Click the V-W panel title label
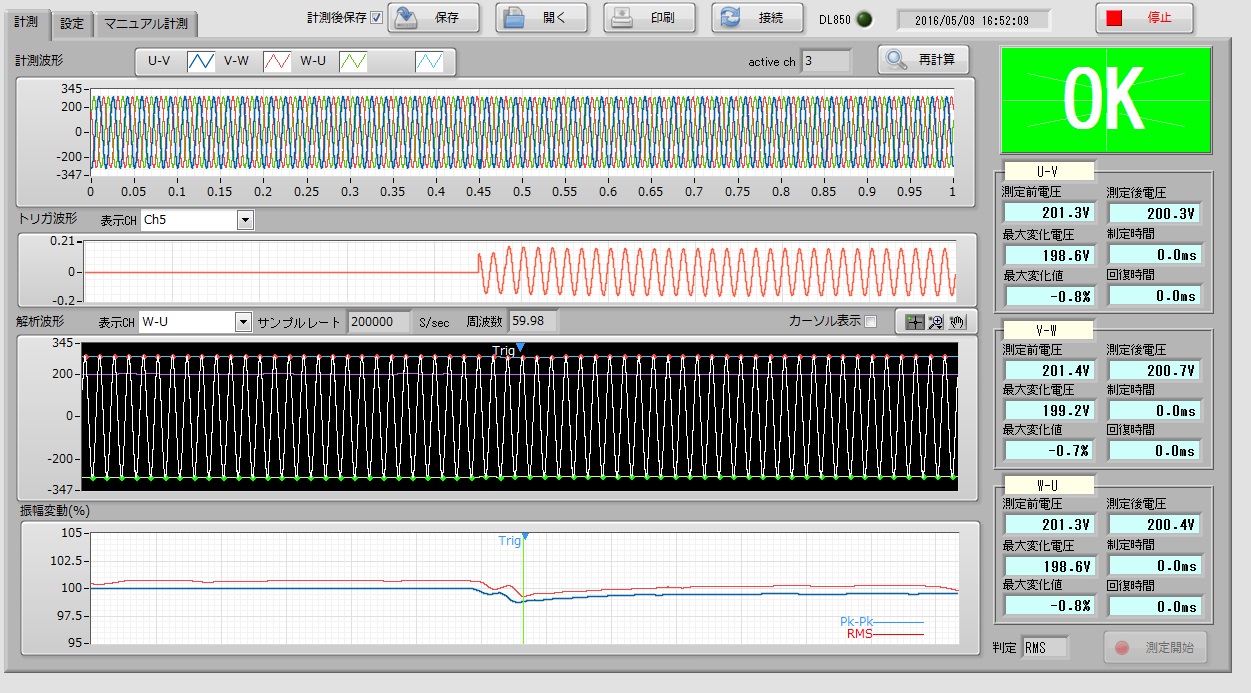Viewport: 1251px width, 693px height. pos(1049,328)
